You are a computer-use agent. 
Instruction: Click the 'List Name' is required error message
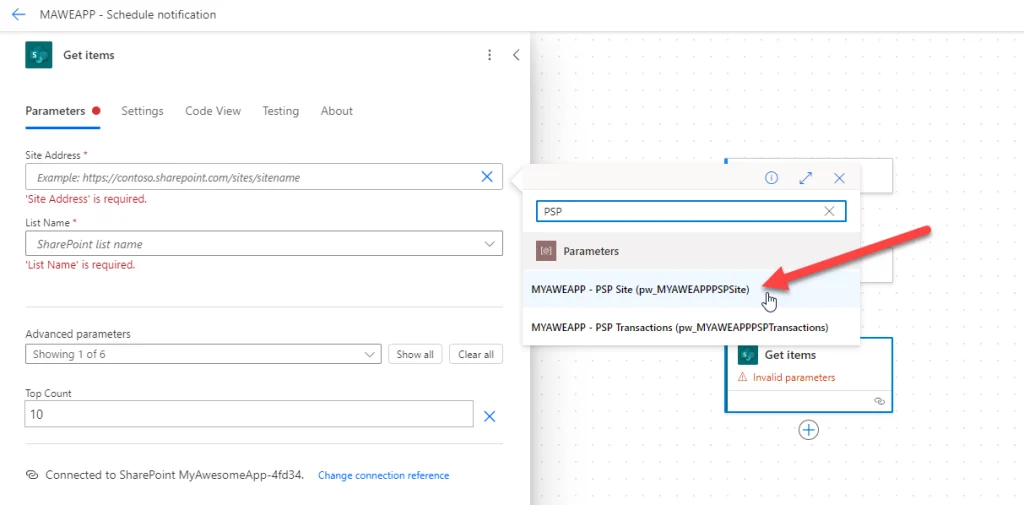click(80, 265)
